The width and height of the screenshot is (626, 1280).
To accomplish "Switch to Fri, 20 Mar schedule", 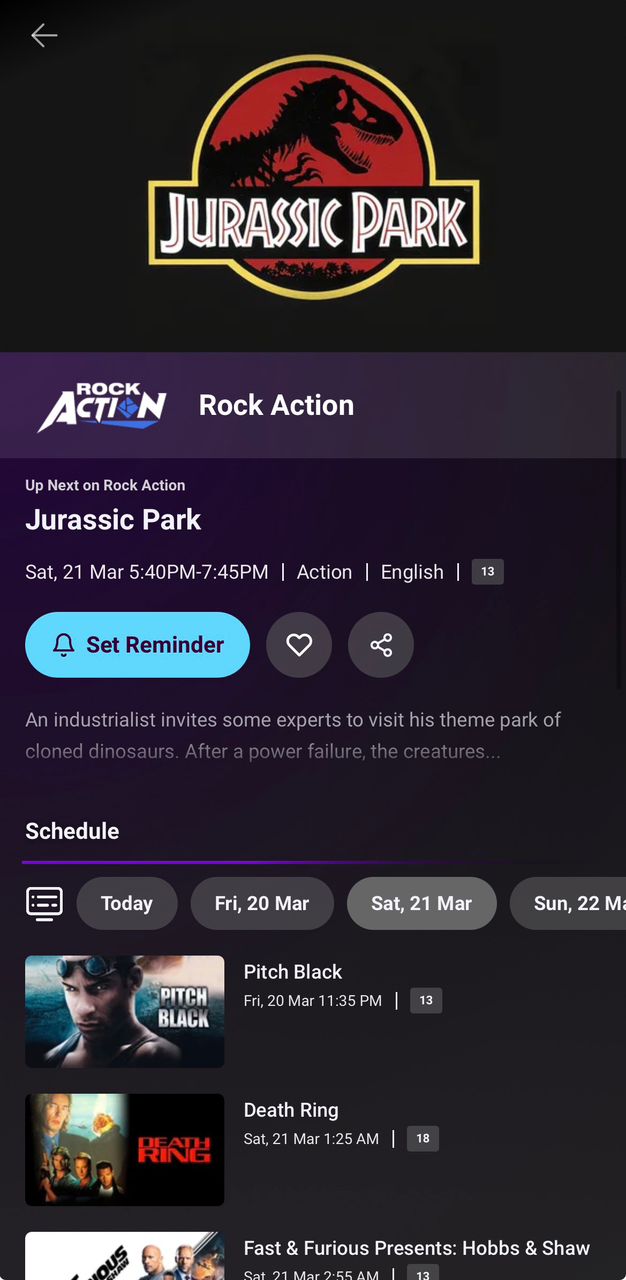I will point(262,903).
